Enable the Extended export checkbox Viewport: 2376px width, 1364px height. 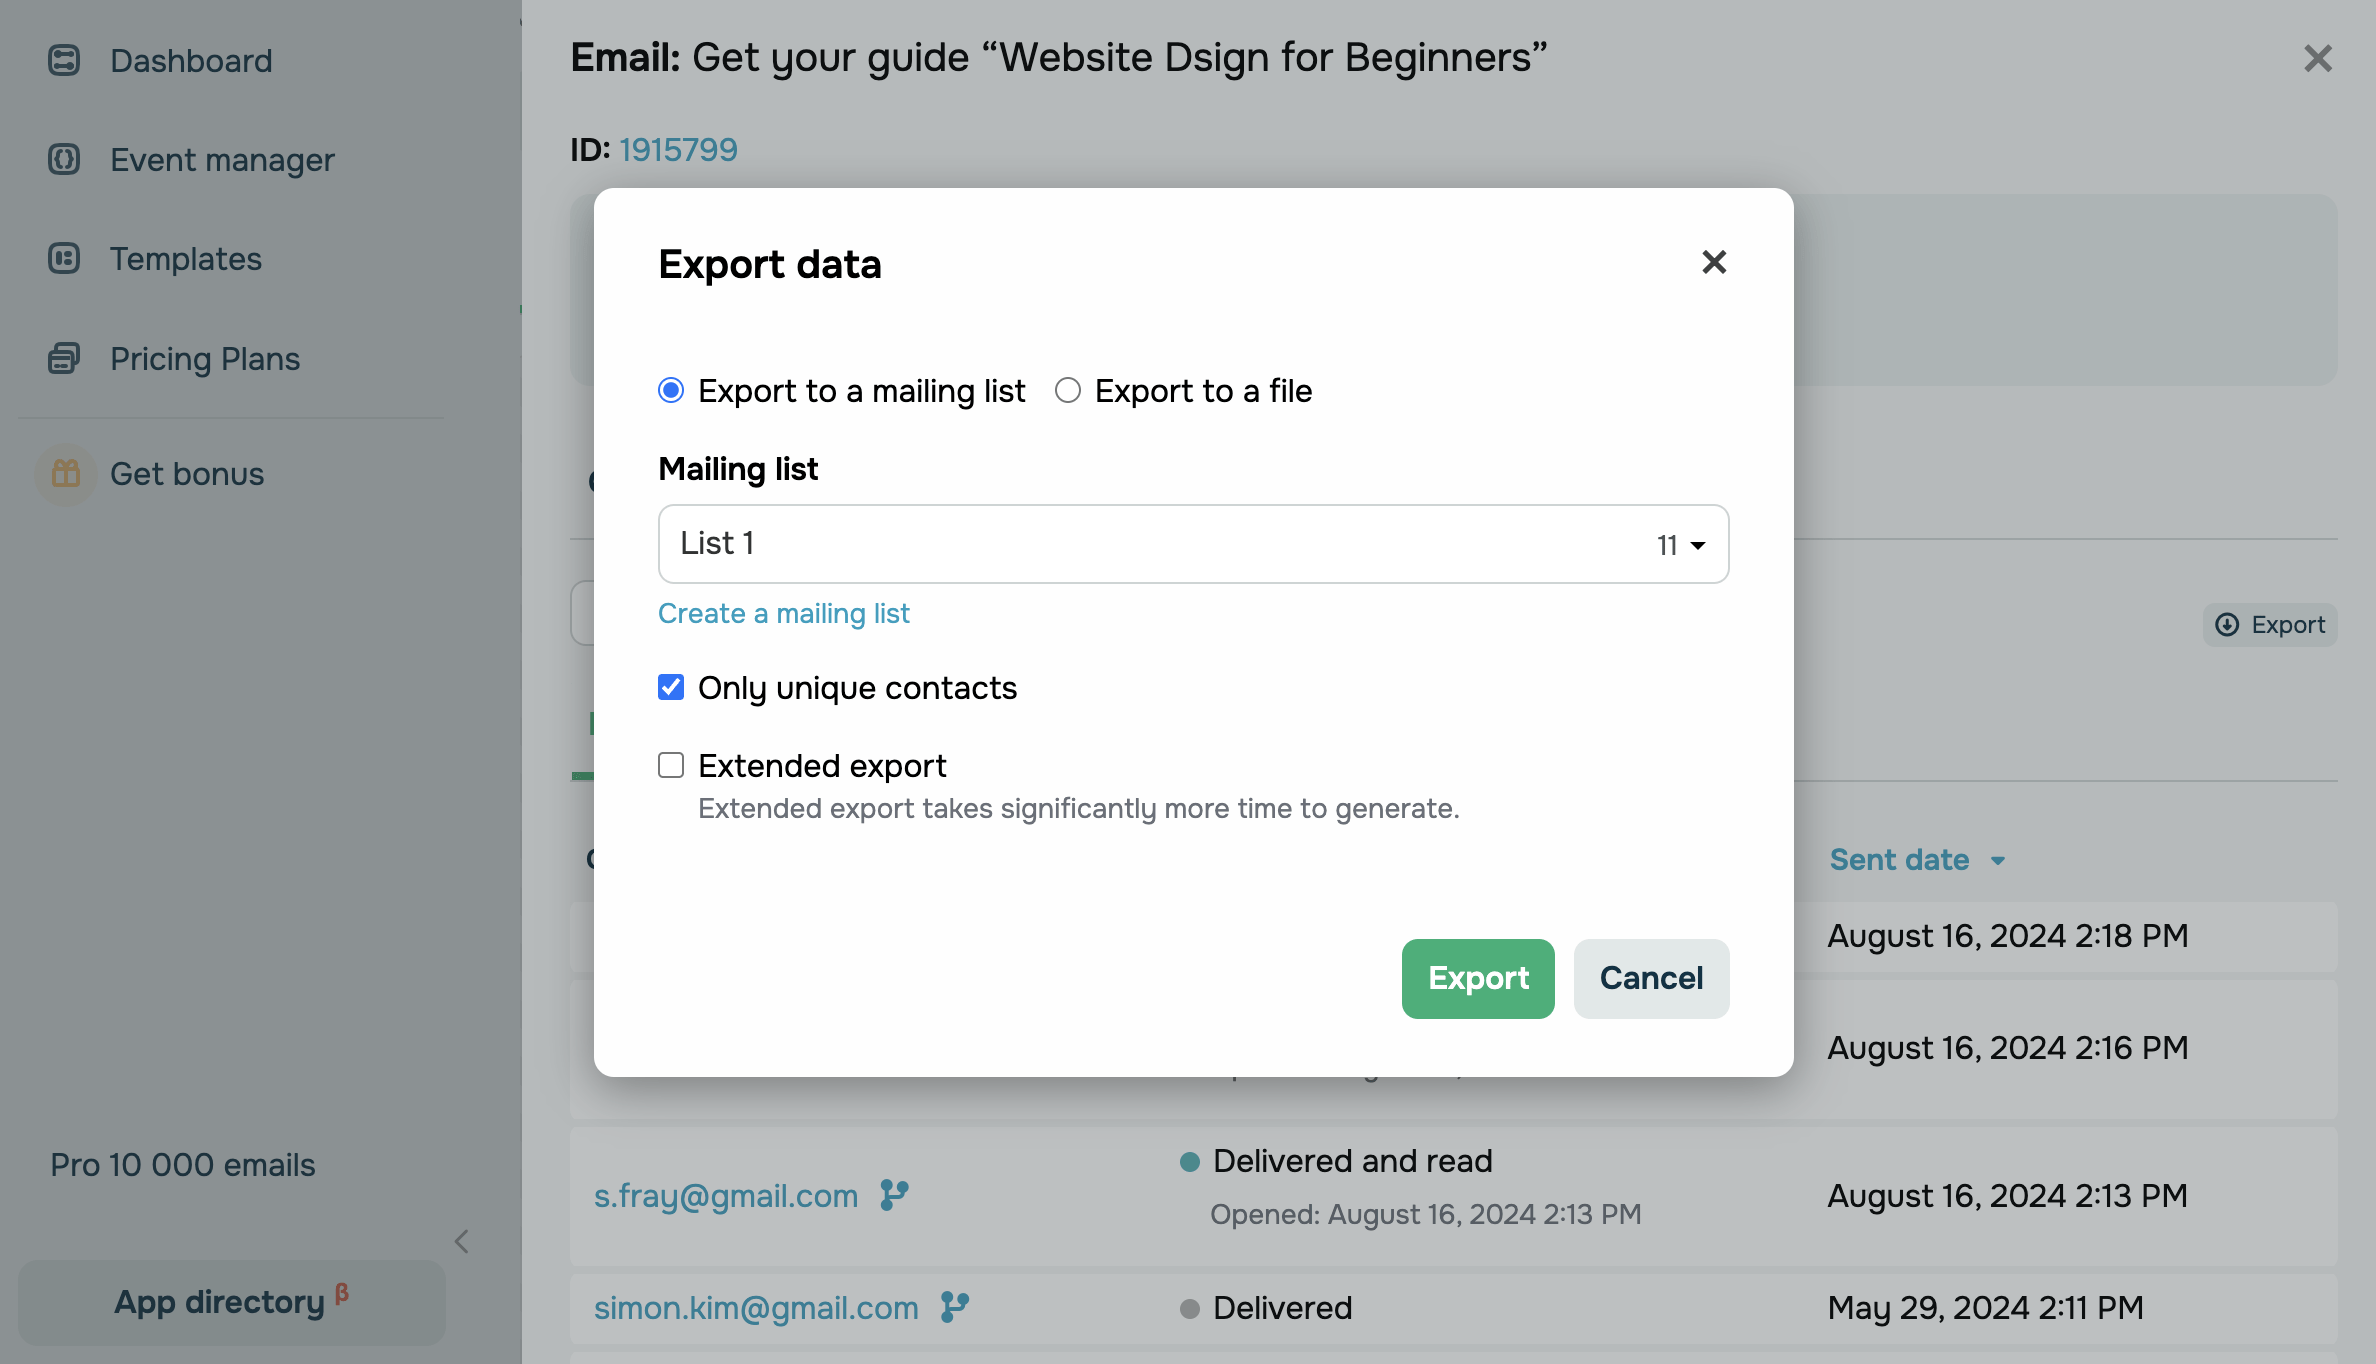tap(671, 765)
